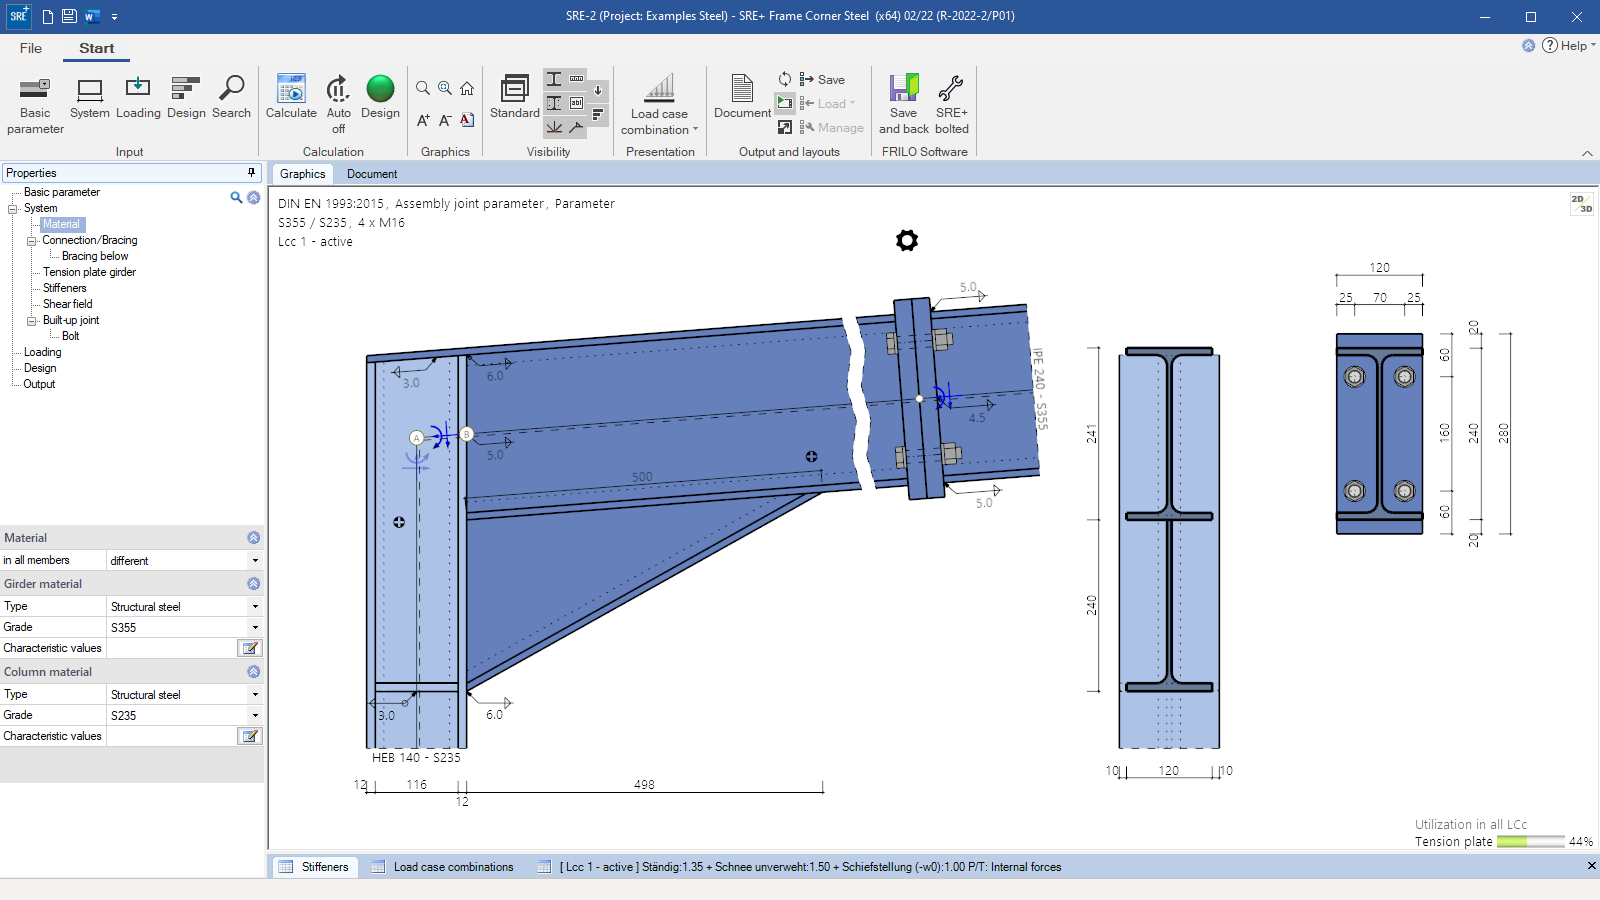This screenshot has height=900, width=1600.
Task: Click the zoom window icon in Graphics
Action: 445,88
